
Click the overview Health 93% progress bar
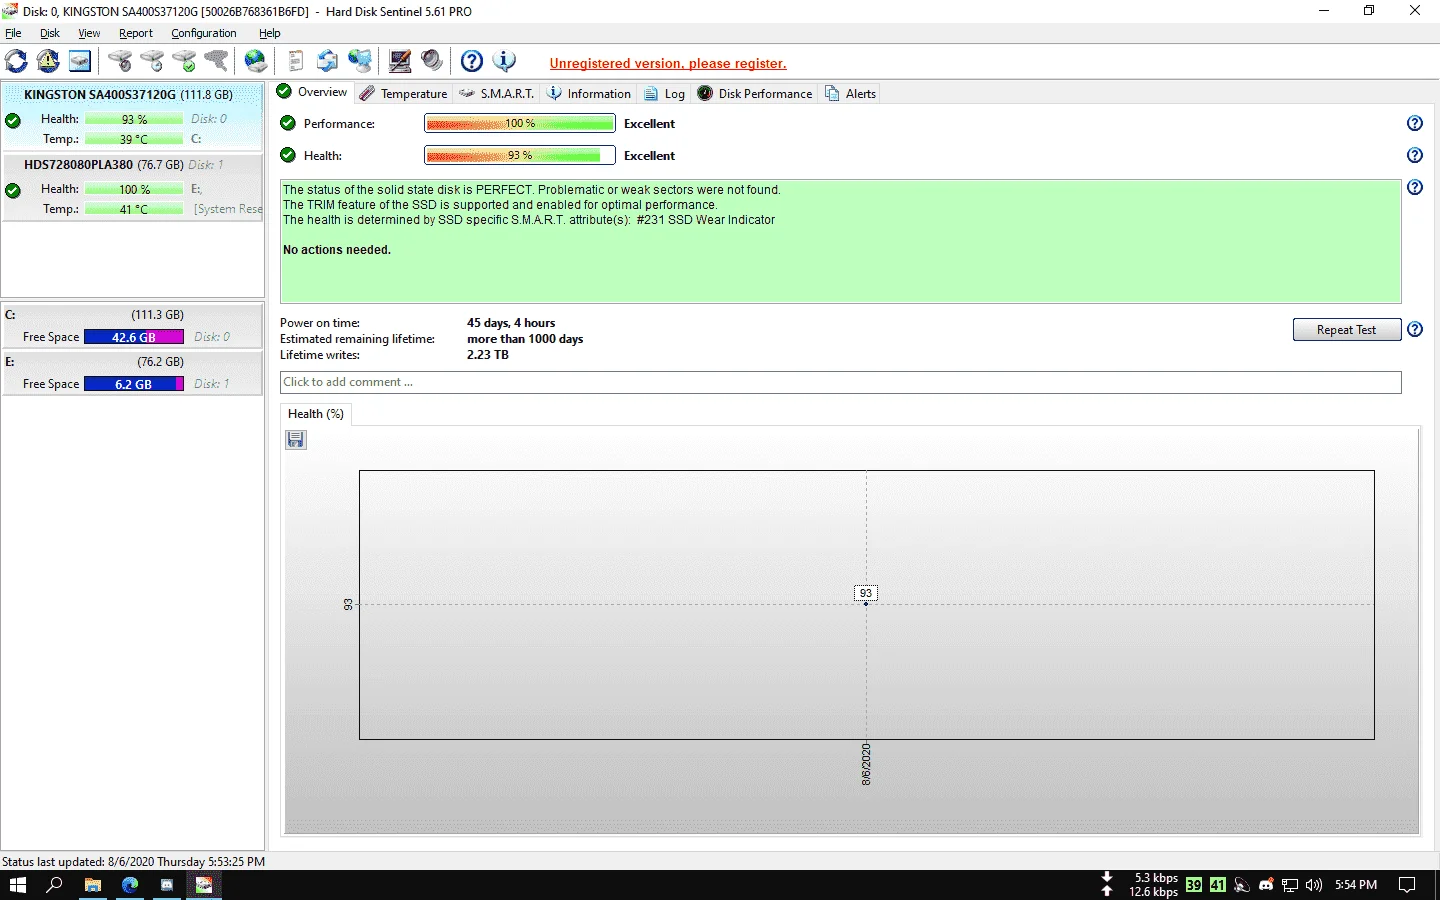520,155
